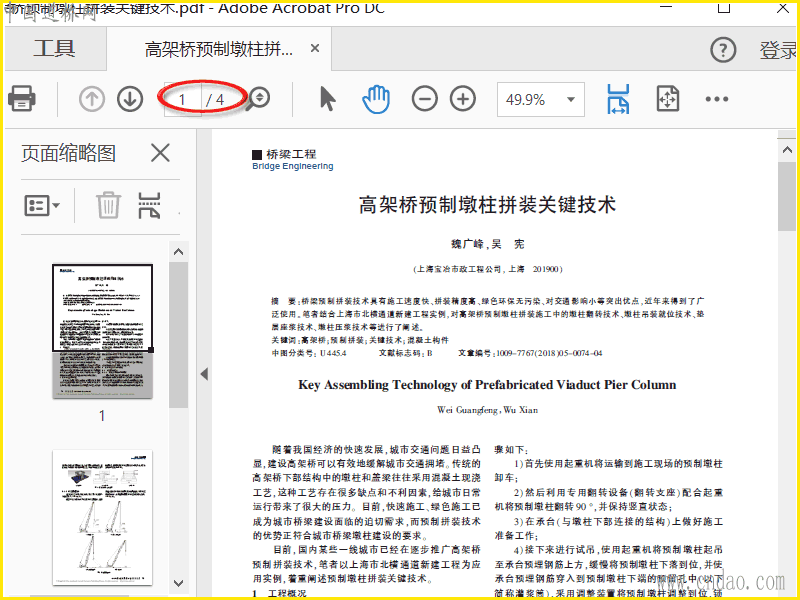Go to the next page with the down arrow
The width and height of the screenshot is (800, 600).
click(x=130, y=99)
